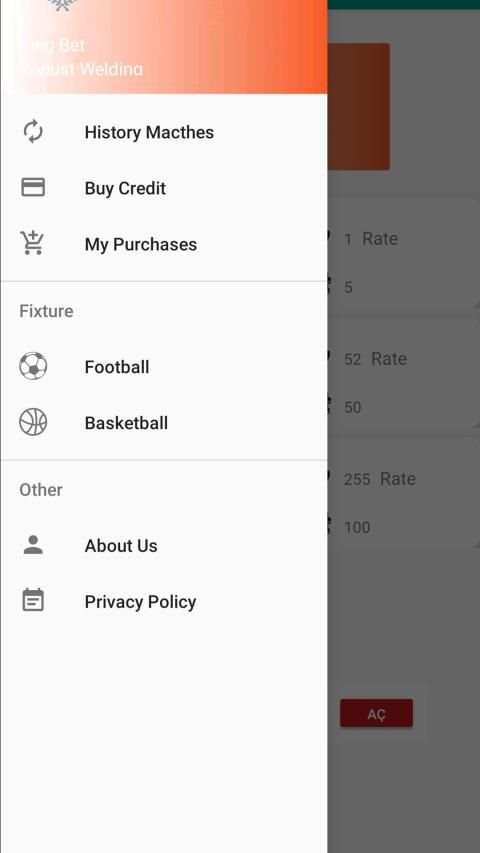This screenshot has height=853, width=480.
Task: Tap the orange banner behind the drawer
Action: (359, 107)
